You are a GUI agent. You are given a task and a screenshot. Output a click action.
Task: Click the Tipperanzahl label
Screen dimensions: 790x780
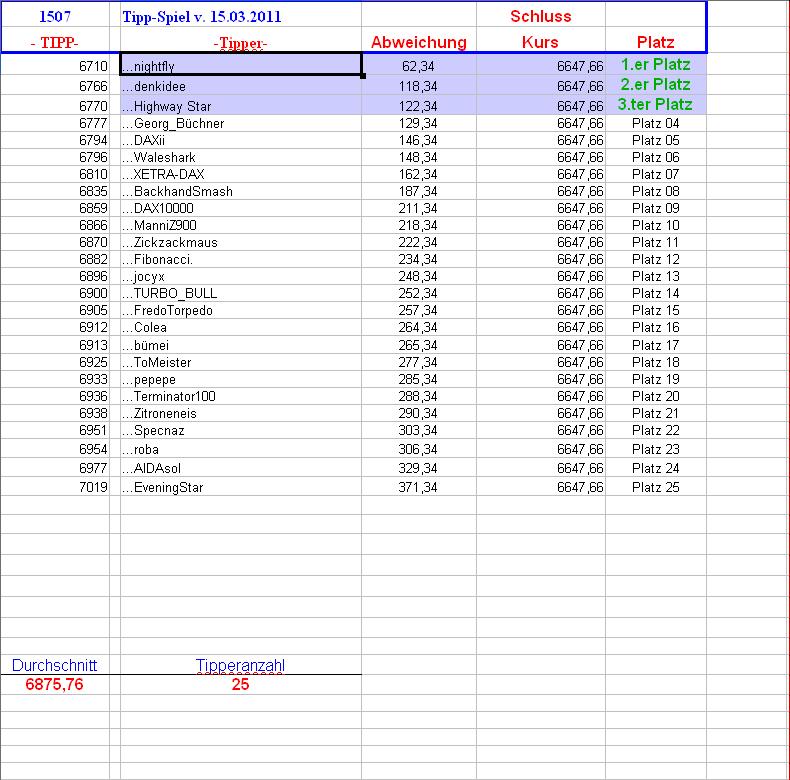click(x=240, y=665)
